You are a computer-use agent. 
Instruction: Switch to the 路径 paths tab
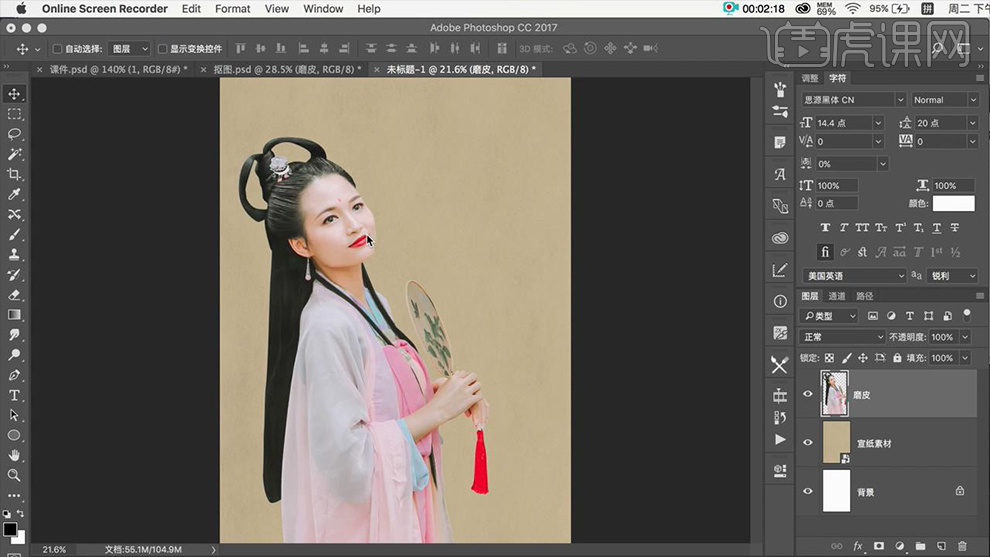864,296
